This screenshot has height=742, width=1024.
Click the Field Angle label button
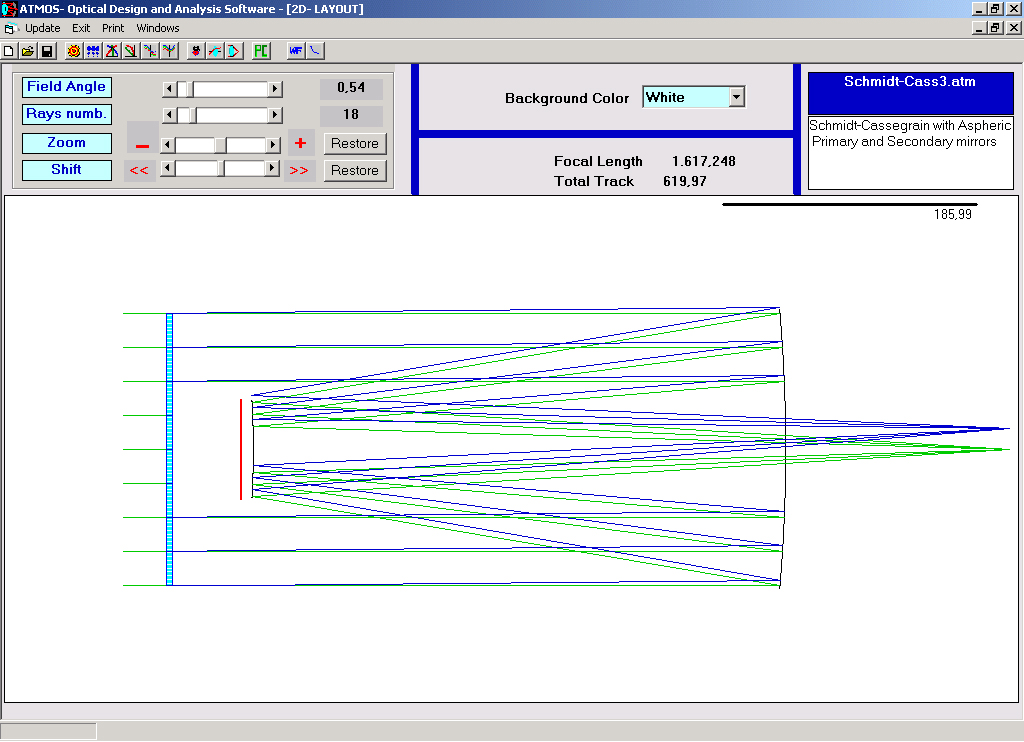[x=67, y=87]
